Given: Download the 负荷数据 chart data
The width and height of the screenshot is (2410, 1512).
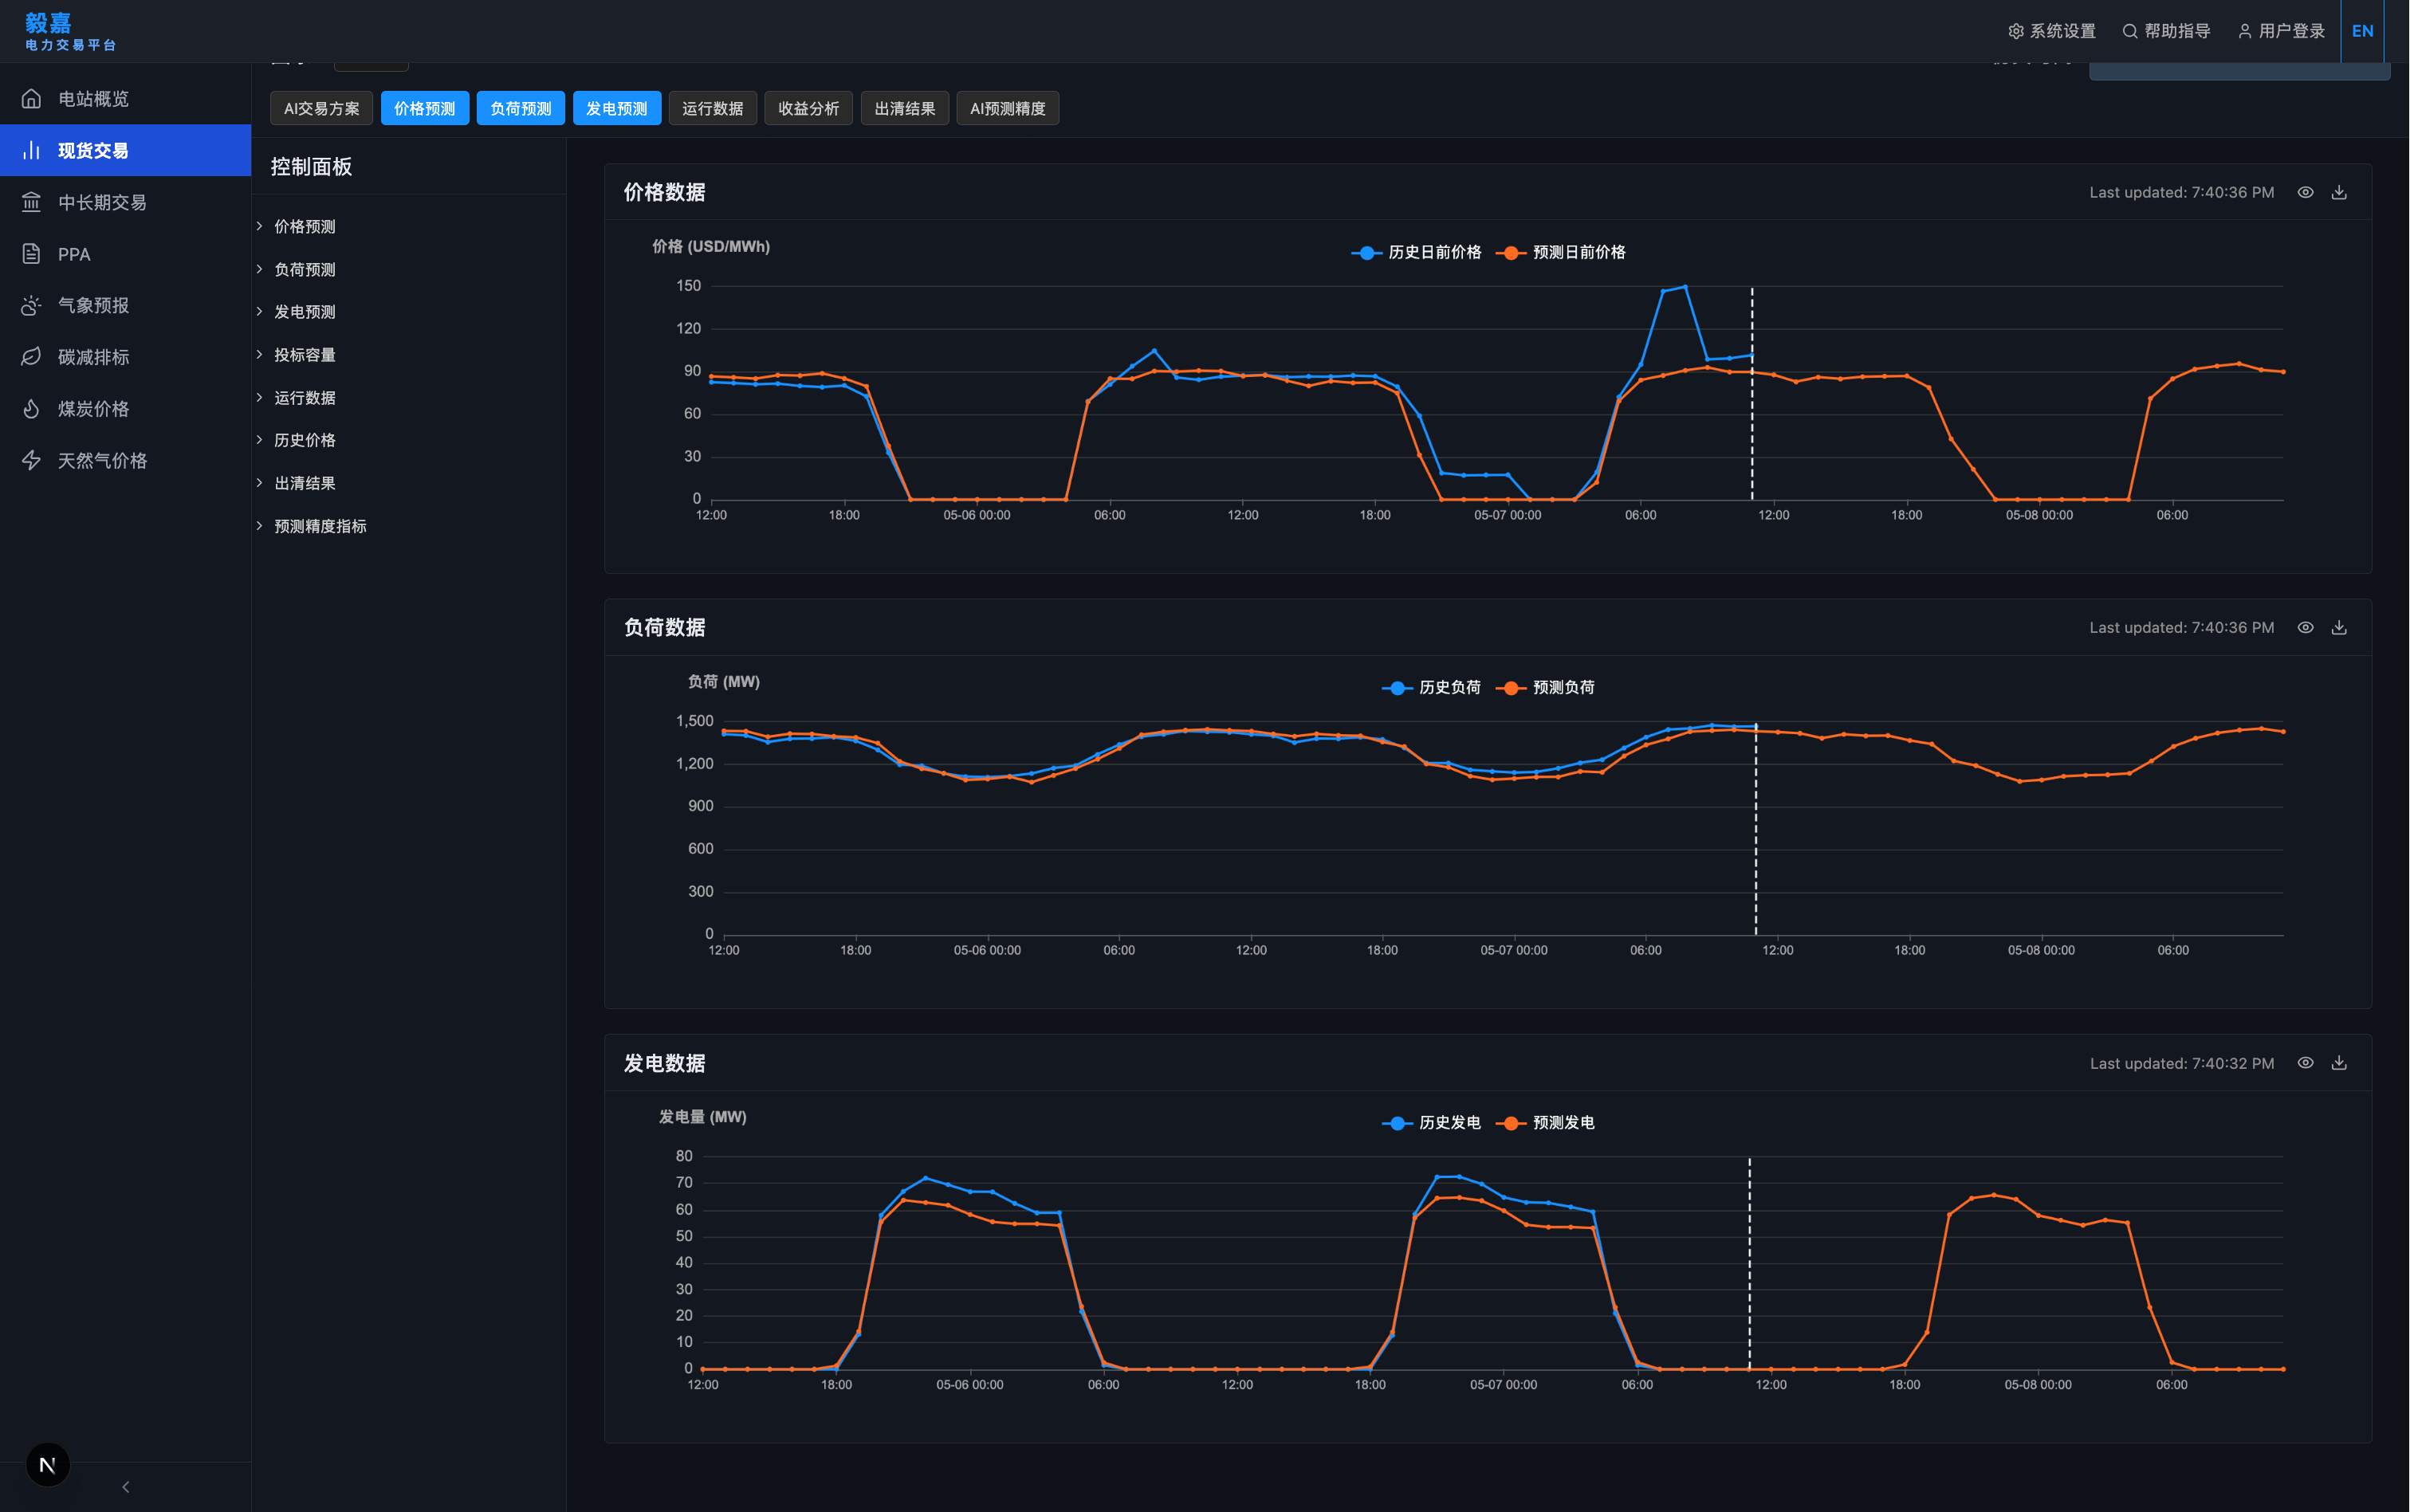Looking at the screenshot, I should pos(2338,627).
